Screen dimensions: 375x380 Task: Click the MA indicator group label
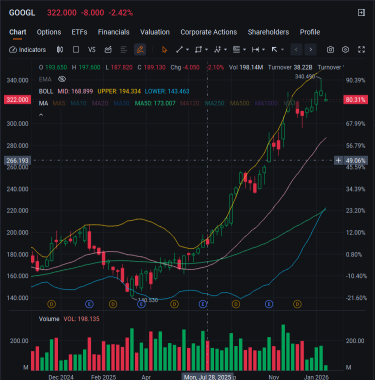pyautogui.click(x=43, y=103)
